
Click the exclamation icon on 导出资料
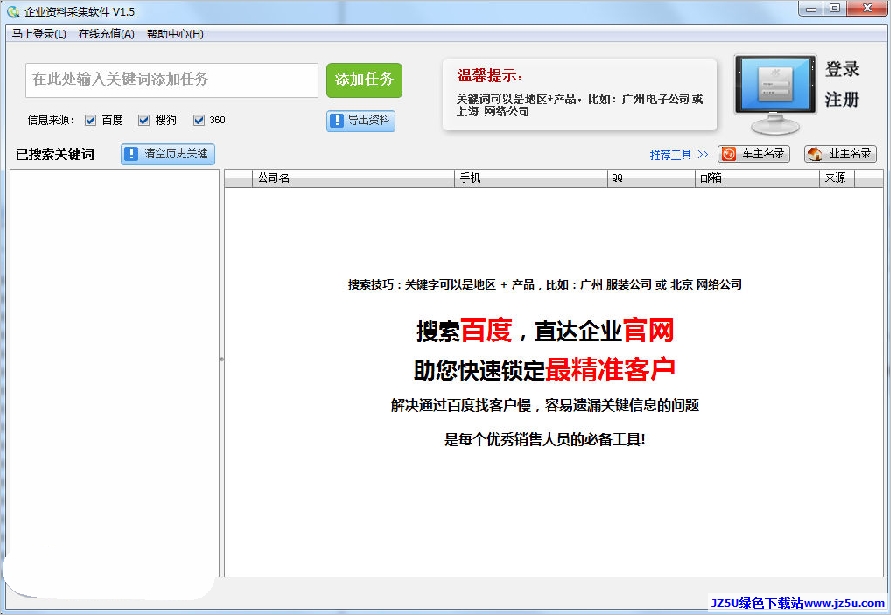coord(336,120)
